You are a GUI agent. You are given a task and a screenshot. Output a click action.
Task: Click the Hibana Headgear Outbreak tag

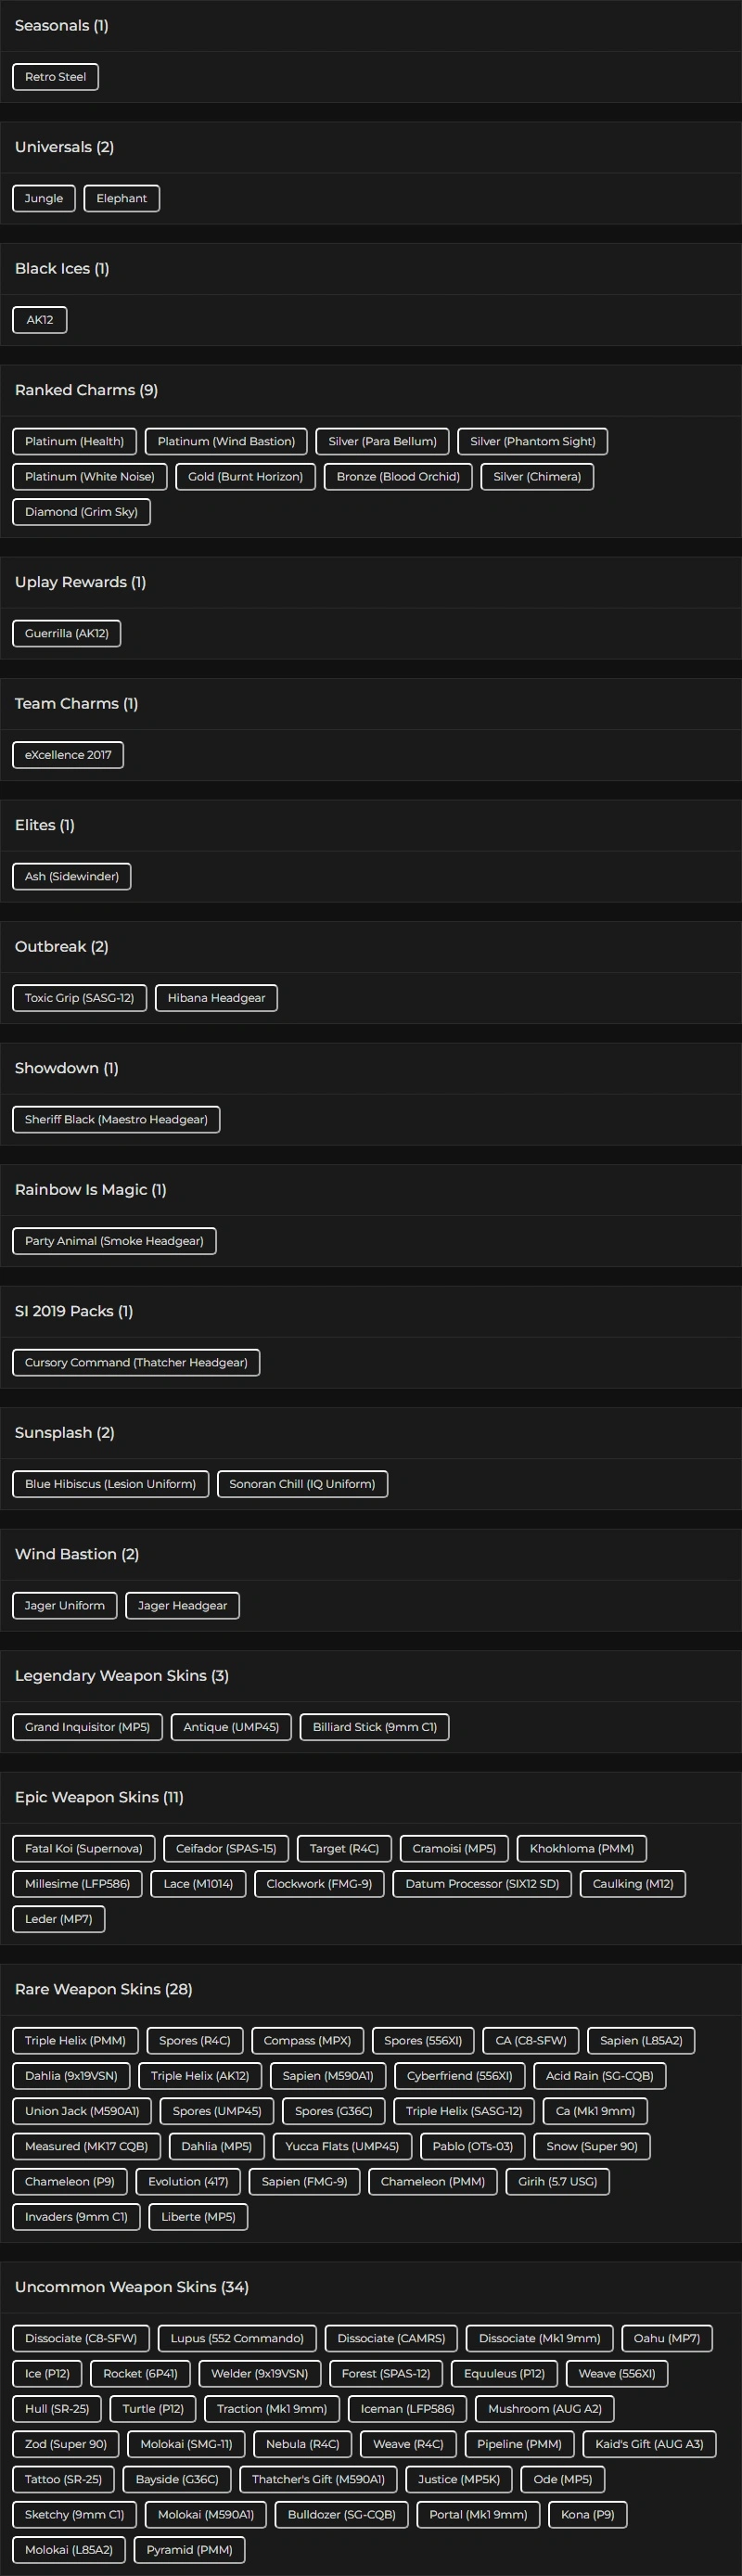[216, 998]
